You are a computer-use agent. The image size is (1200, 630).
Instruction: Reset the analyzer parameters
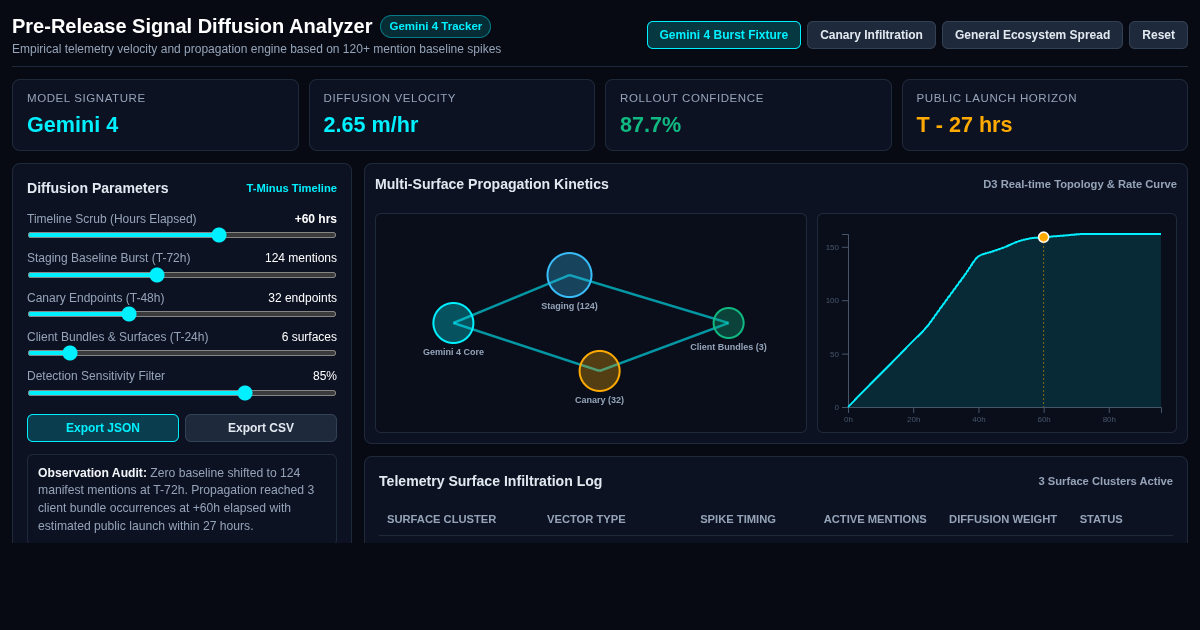click(x=1158, y=35)
